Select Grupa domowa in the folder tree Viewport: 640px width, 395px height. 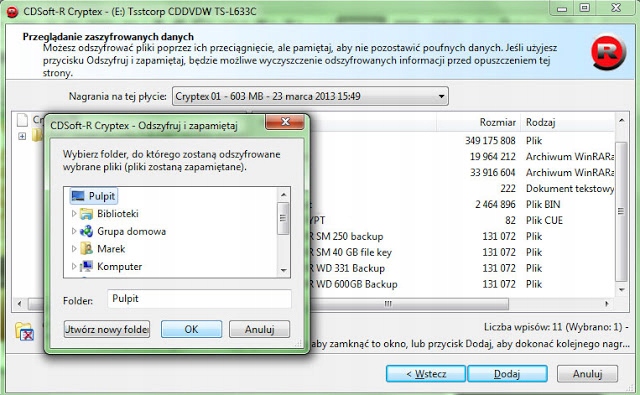[131, 231]
